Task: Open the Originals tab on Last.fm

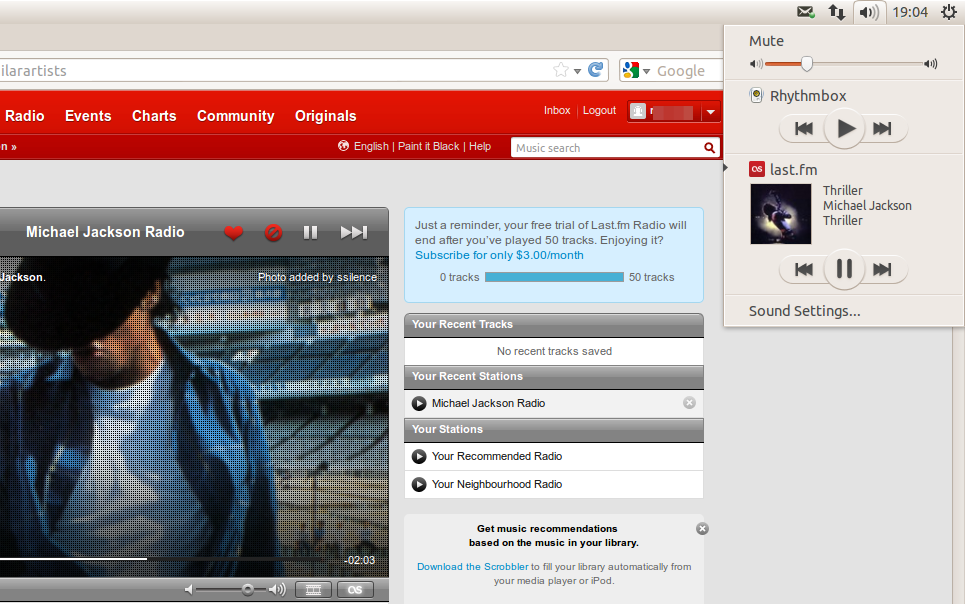Action: [326, 116]
